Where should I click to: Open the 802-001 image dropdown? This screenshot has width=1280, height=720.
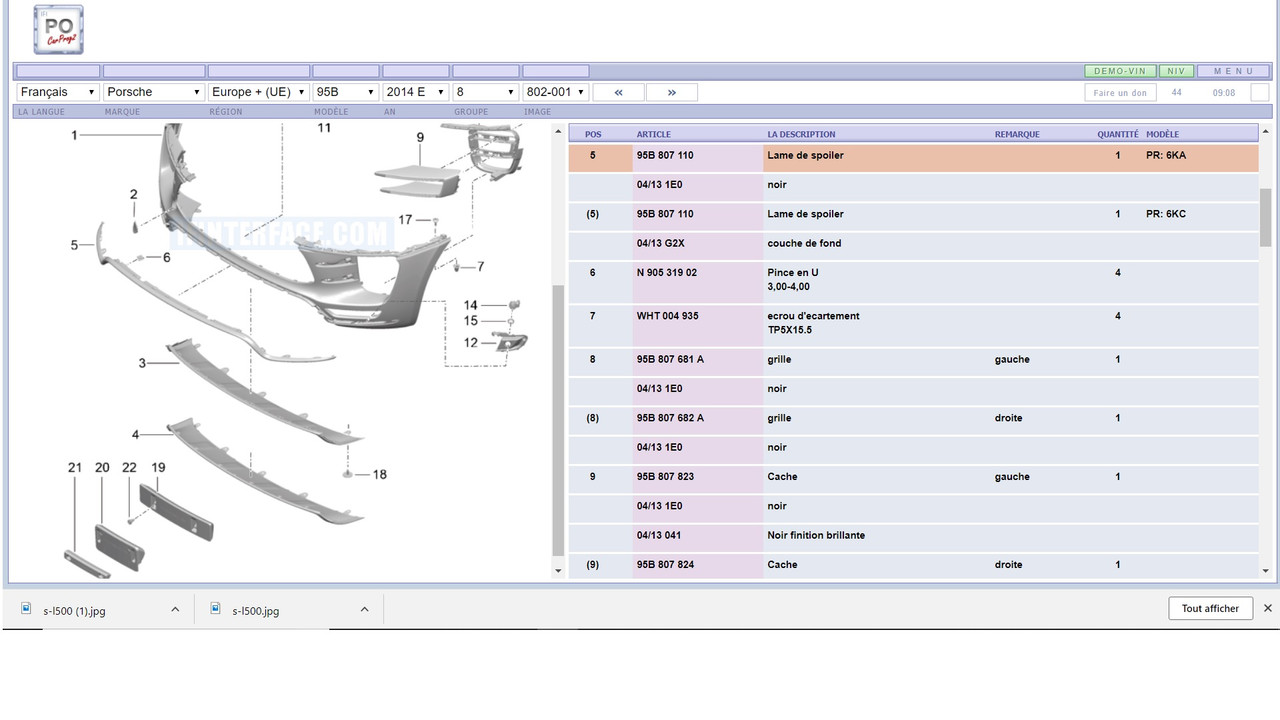[556, 92]
